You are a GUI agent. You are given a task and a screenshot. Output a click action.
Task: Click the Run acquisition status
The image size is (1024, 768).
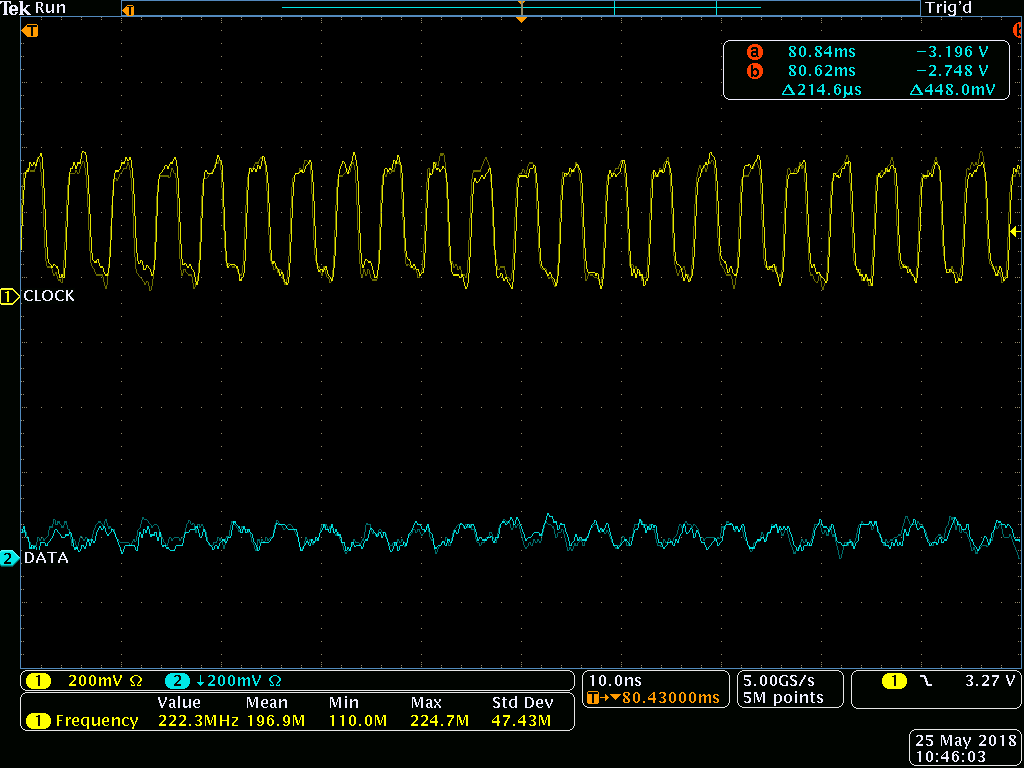point(50,8)
